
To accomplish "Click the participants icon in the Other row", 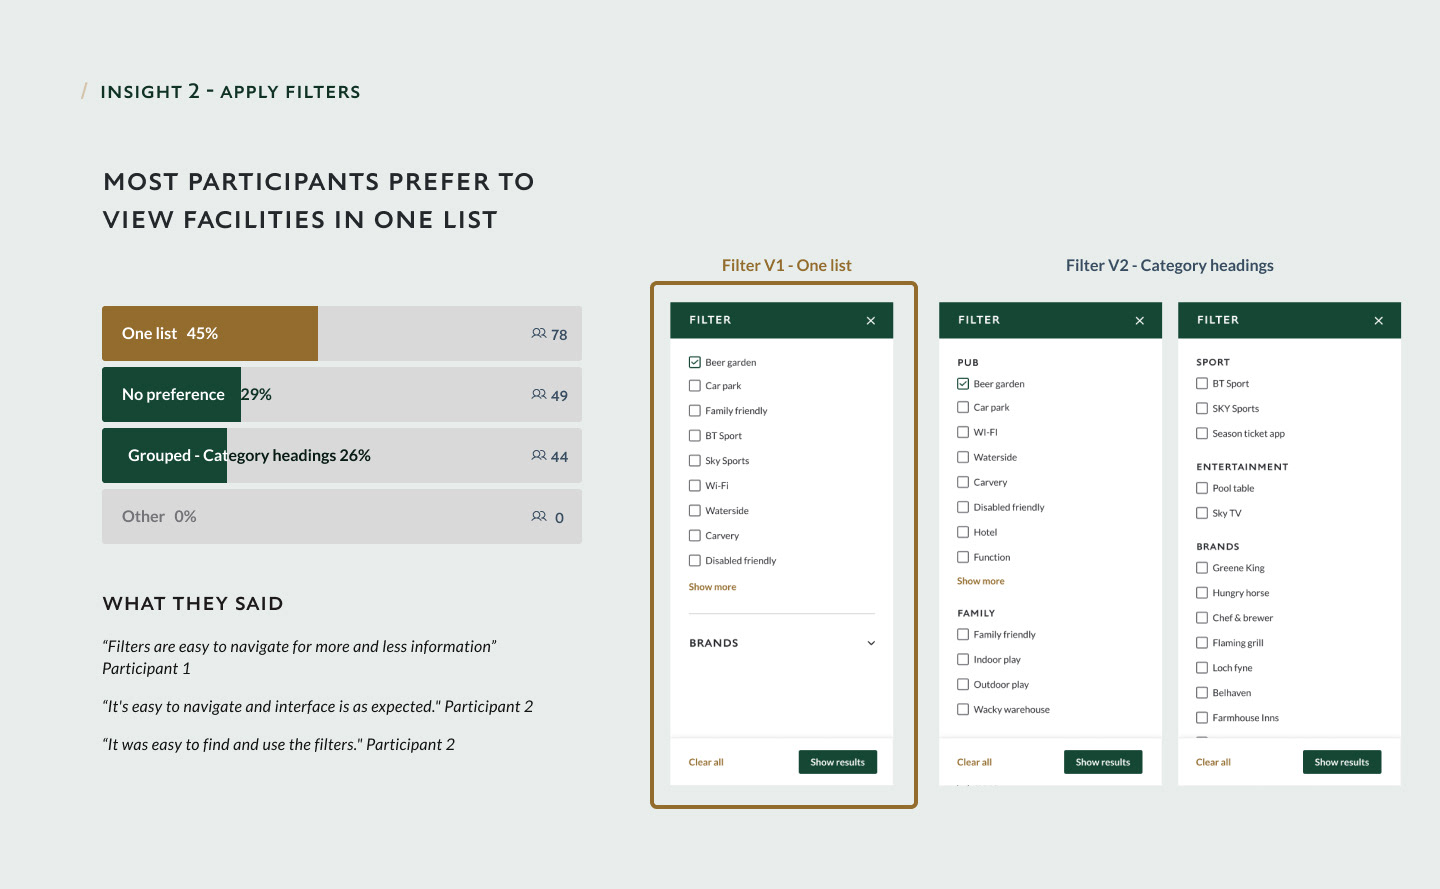I will [x=539, y=517].
